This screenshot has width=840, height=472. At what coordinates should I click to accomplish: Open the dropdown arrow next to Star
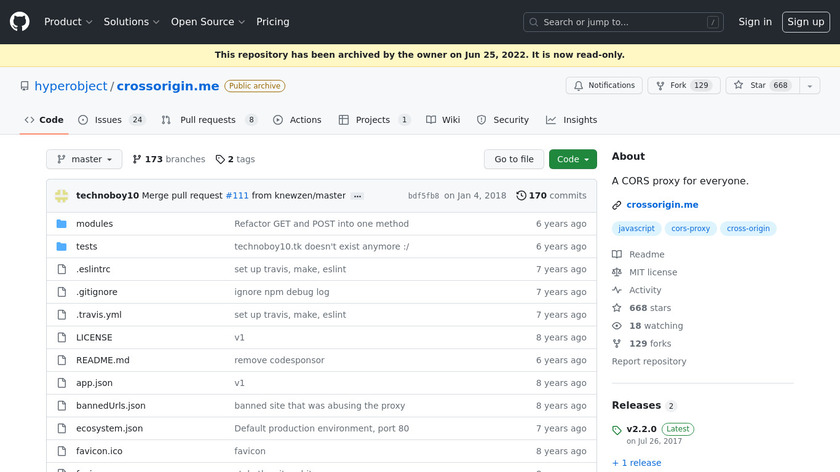click(810, 86)
